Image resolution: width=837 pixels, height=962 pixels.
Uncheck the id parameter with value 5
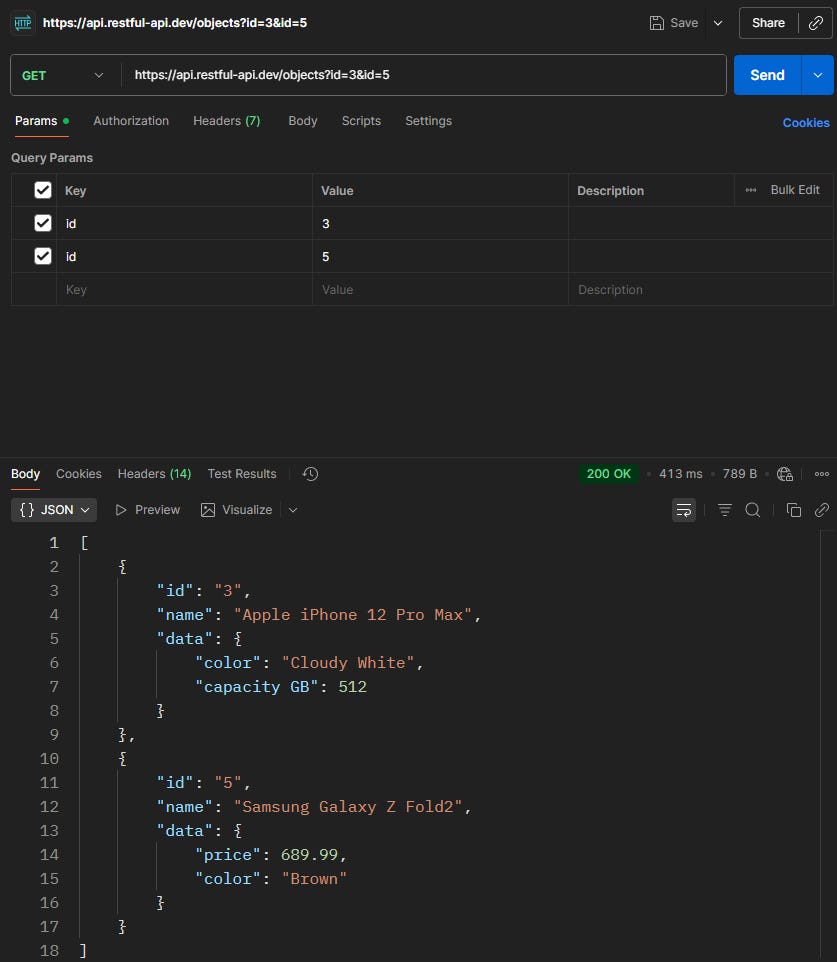(43, 256)
